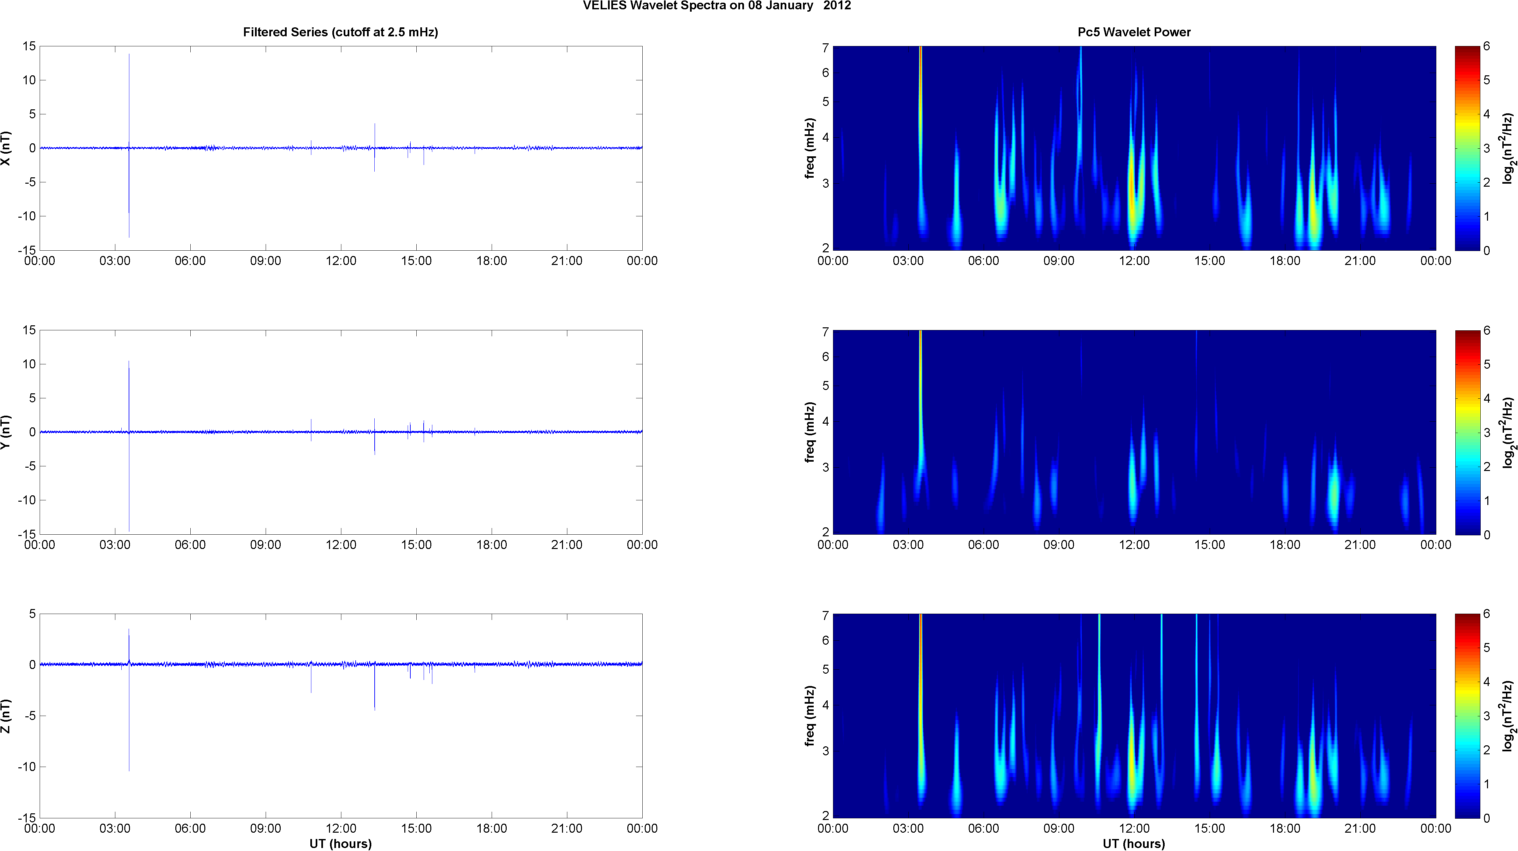Click UT (hours) label under Z series plot
Image resolution: width=1518 pixels, height=851 pixels.
click(x=340, y=843)
